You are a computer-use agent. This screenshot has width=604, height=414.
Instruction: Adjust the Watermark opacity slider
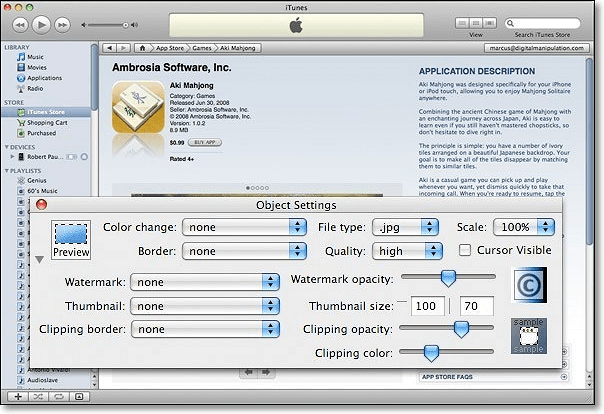pos(448,277)
